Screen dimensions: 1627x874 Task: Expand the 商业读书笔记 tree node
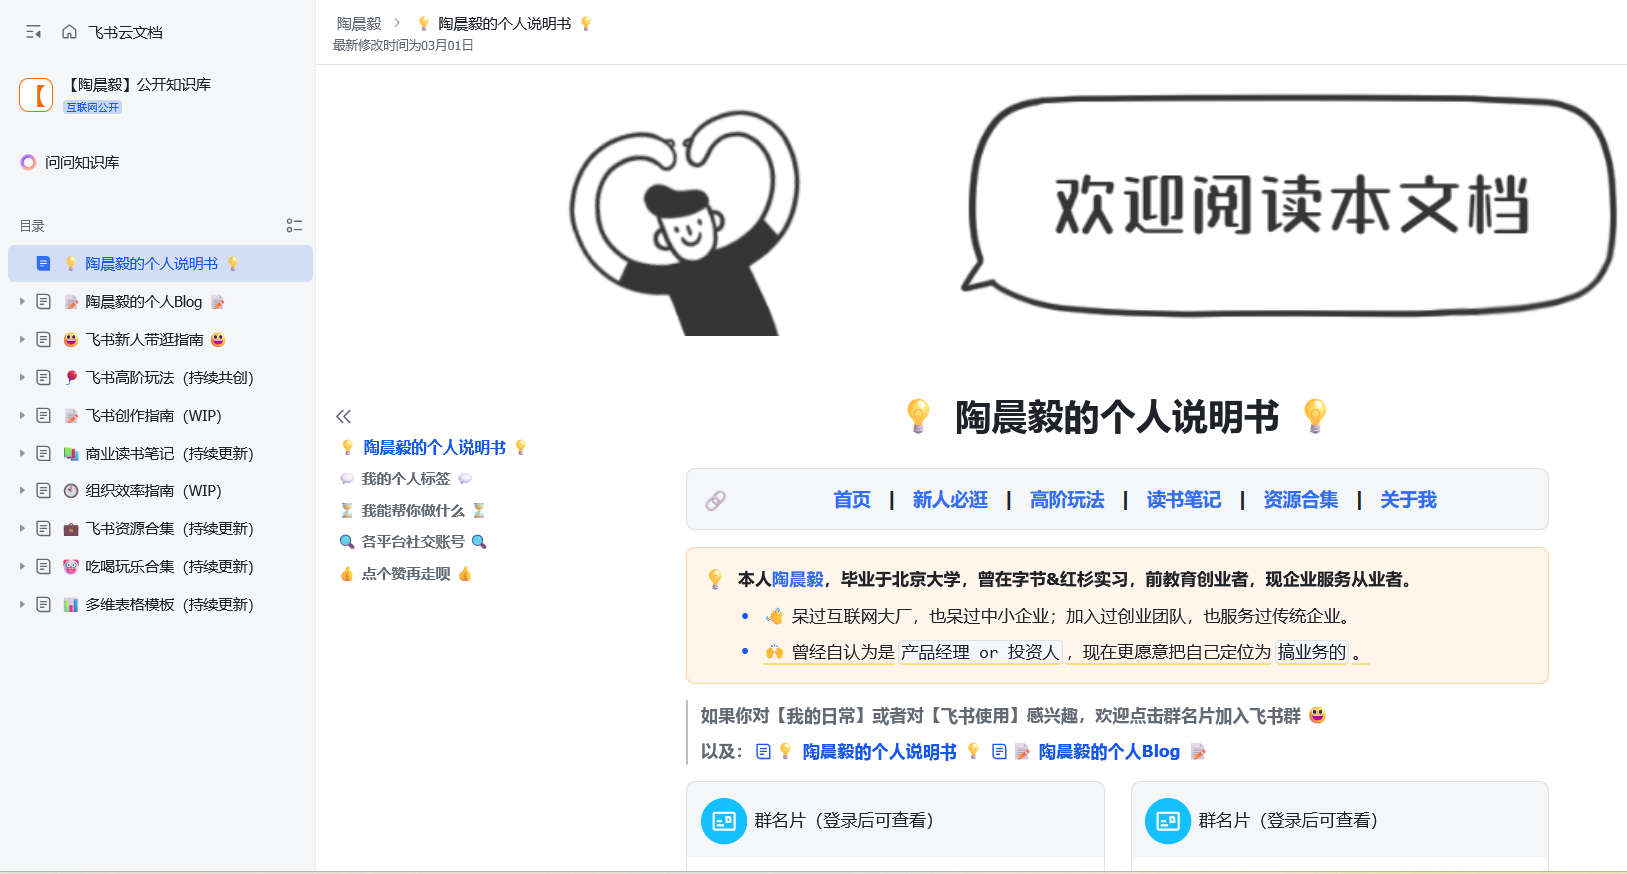(22, 453)
